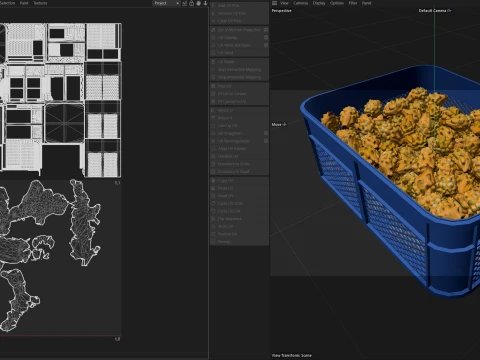Click the View Transform: Scene status text
The height and width of the screenshot is (360, 480).
click(292, 355)
